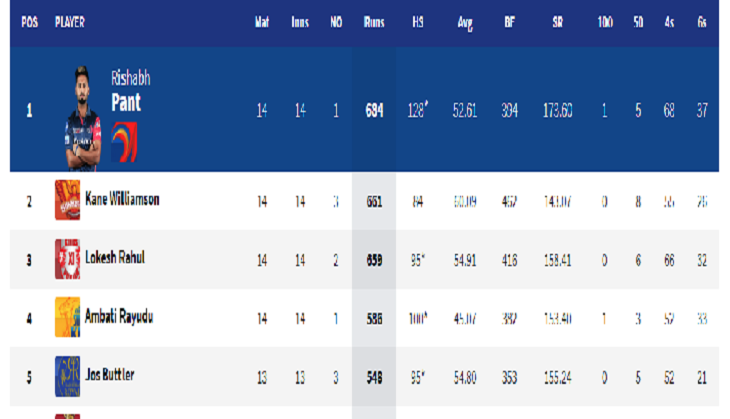
Task: Click the 6s column header
Action: [x=702, y=22]
